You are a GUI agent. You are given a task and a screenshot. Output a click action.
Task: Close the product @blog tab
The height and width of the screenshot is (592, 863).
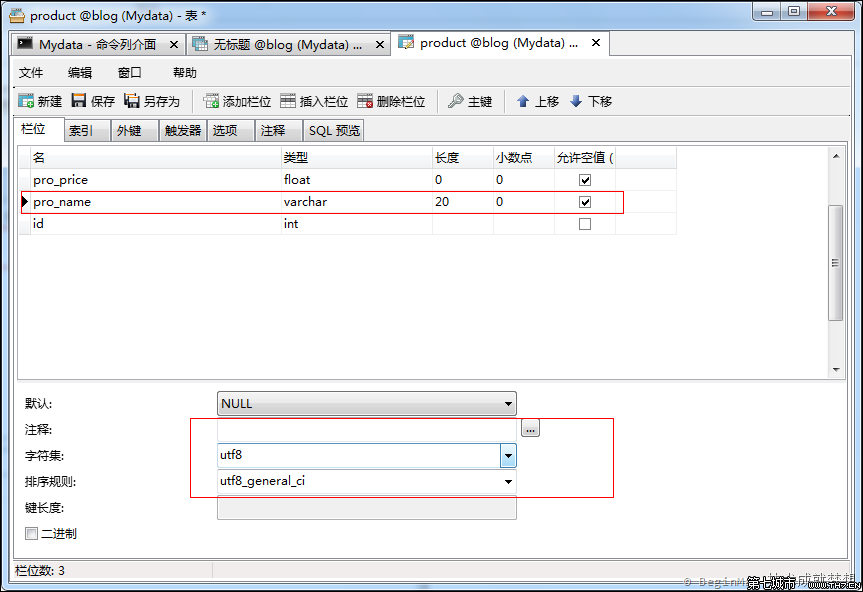[x=596, y=43]
